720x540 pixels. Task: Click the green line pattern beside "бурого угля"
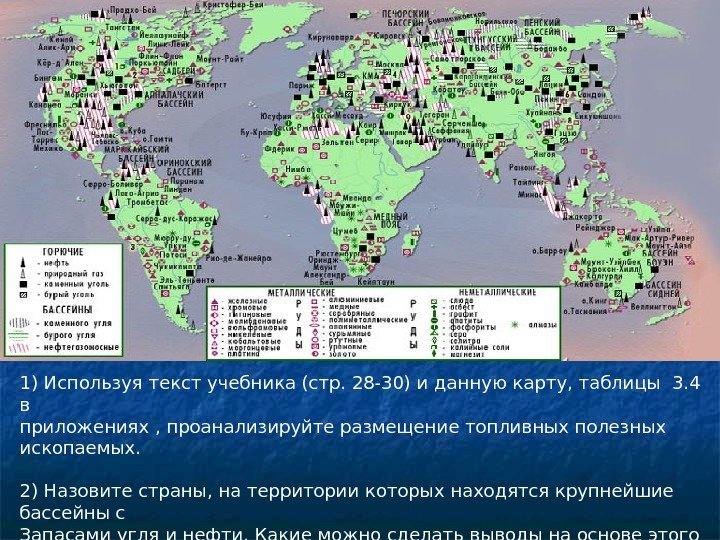point(19,335)
